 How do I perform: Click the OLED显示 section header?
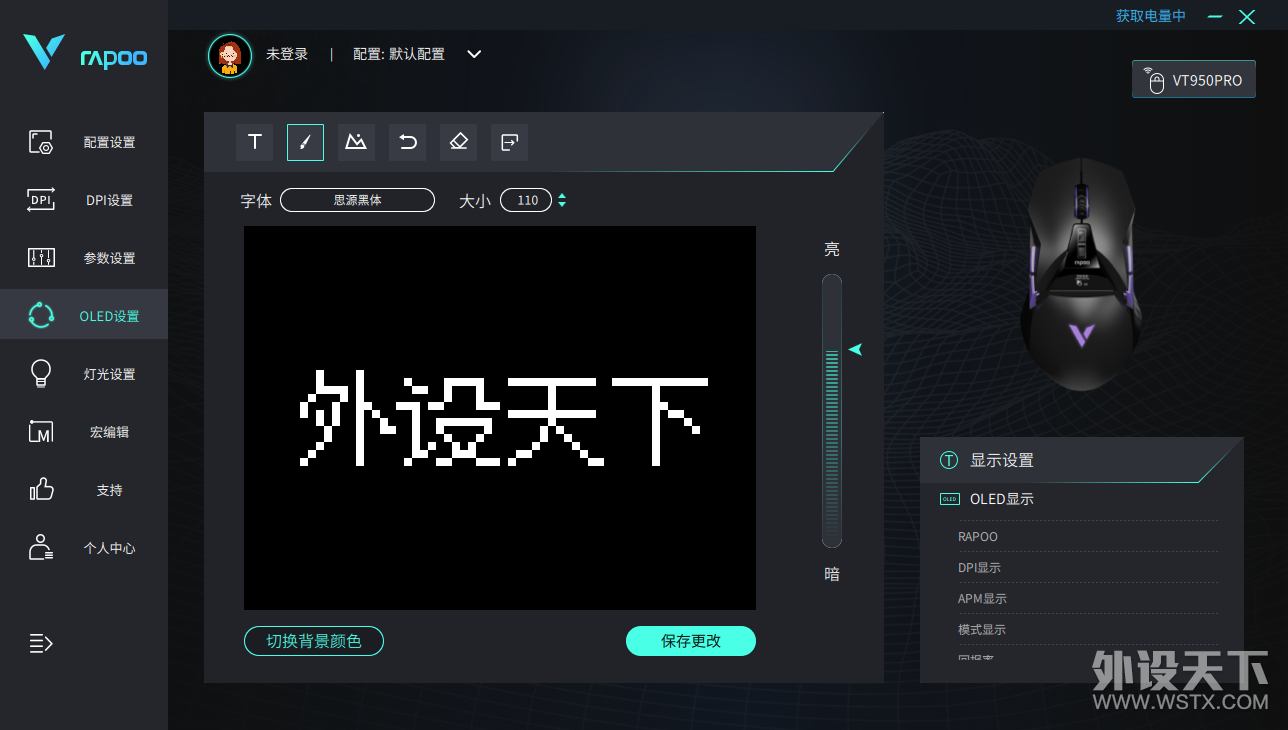point(1002,499)
